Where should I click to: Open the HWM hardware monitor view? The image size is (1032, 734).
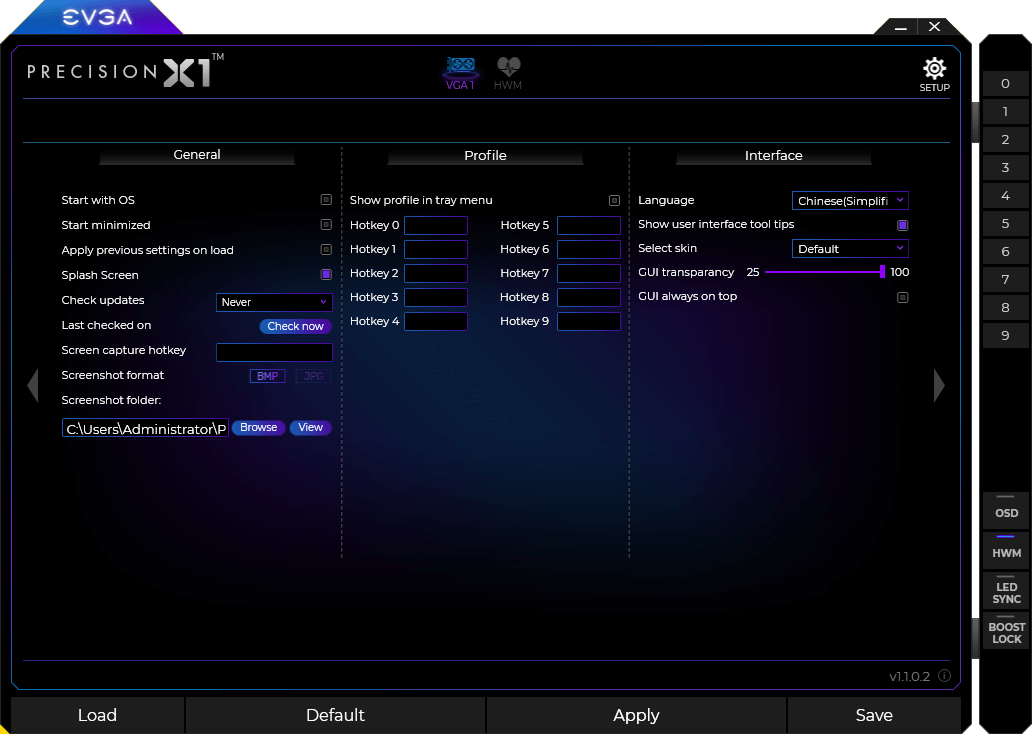click(x=507, y=74)
